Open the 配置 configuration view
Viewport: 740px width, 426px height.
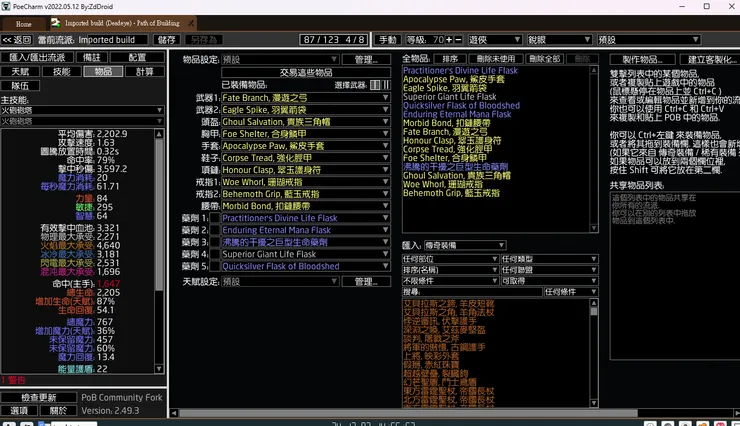[137, 58]
